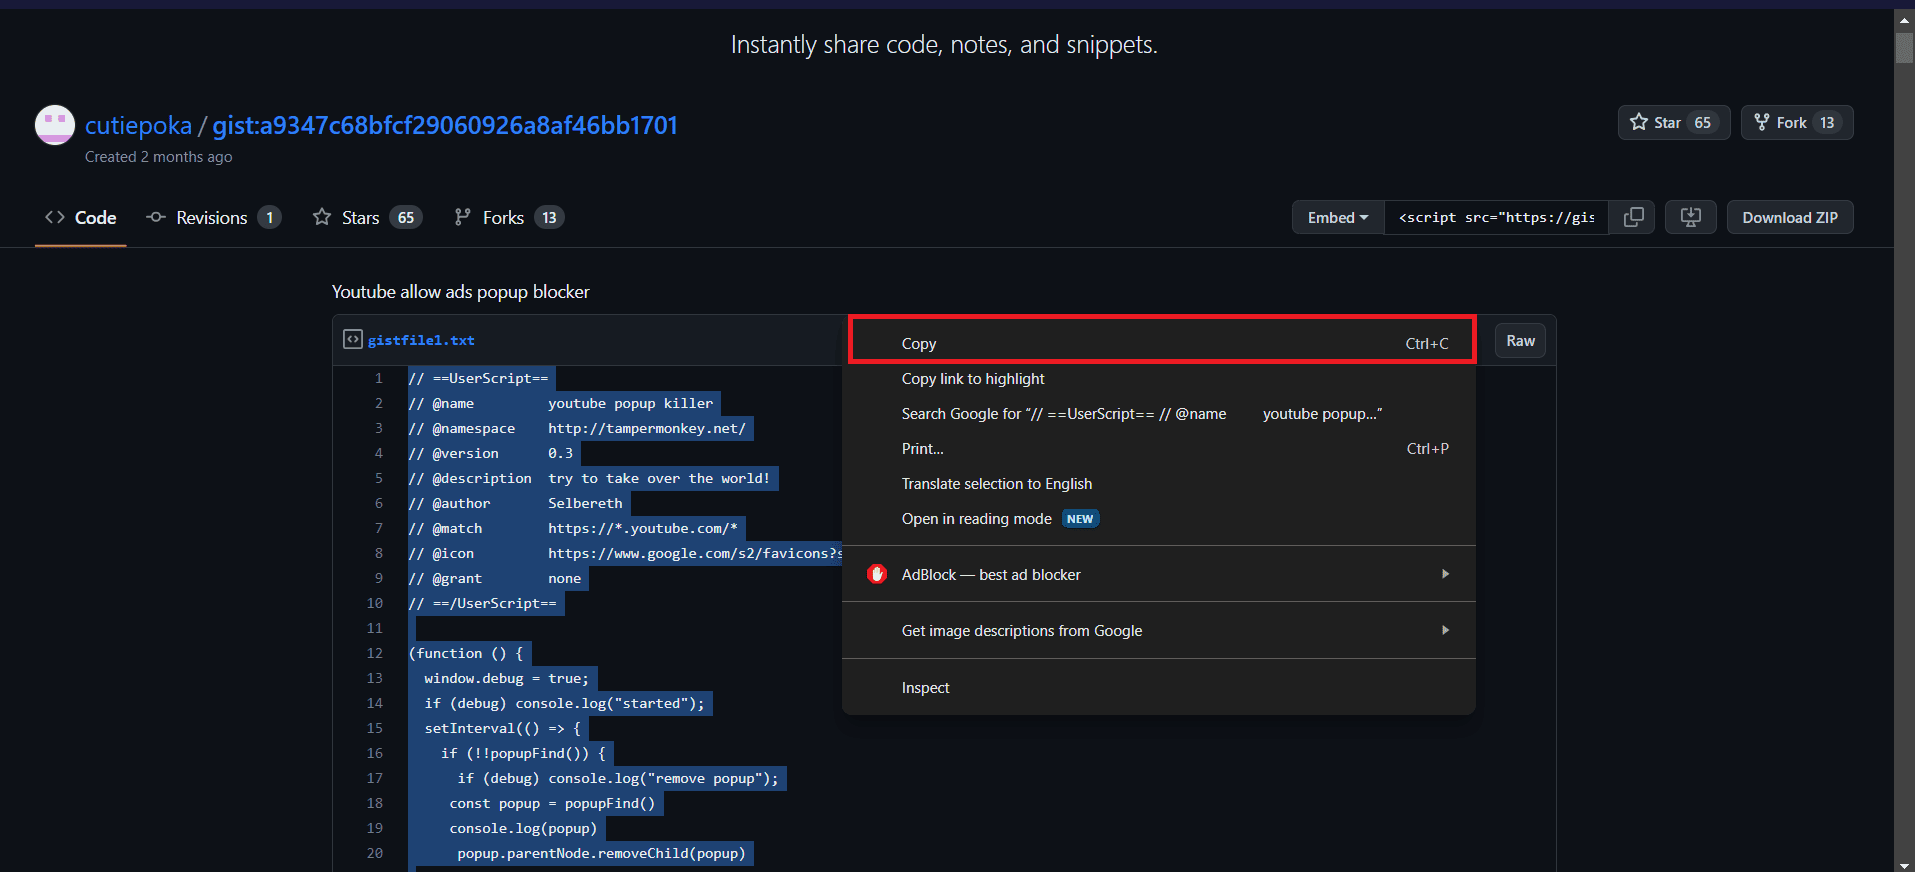This screenshot has height=872, width=1915.
Task: Choose Print... in context menu
Action: (1159, 449)
